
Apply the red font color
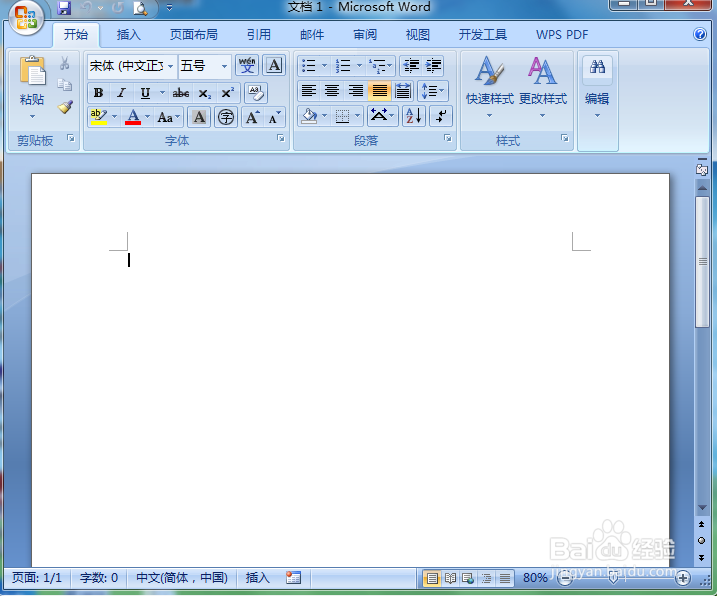(x=133, y=118)
